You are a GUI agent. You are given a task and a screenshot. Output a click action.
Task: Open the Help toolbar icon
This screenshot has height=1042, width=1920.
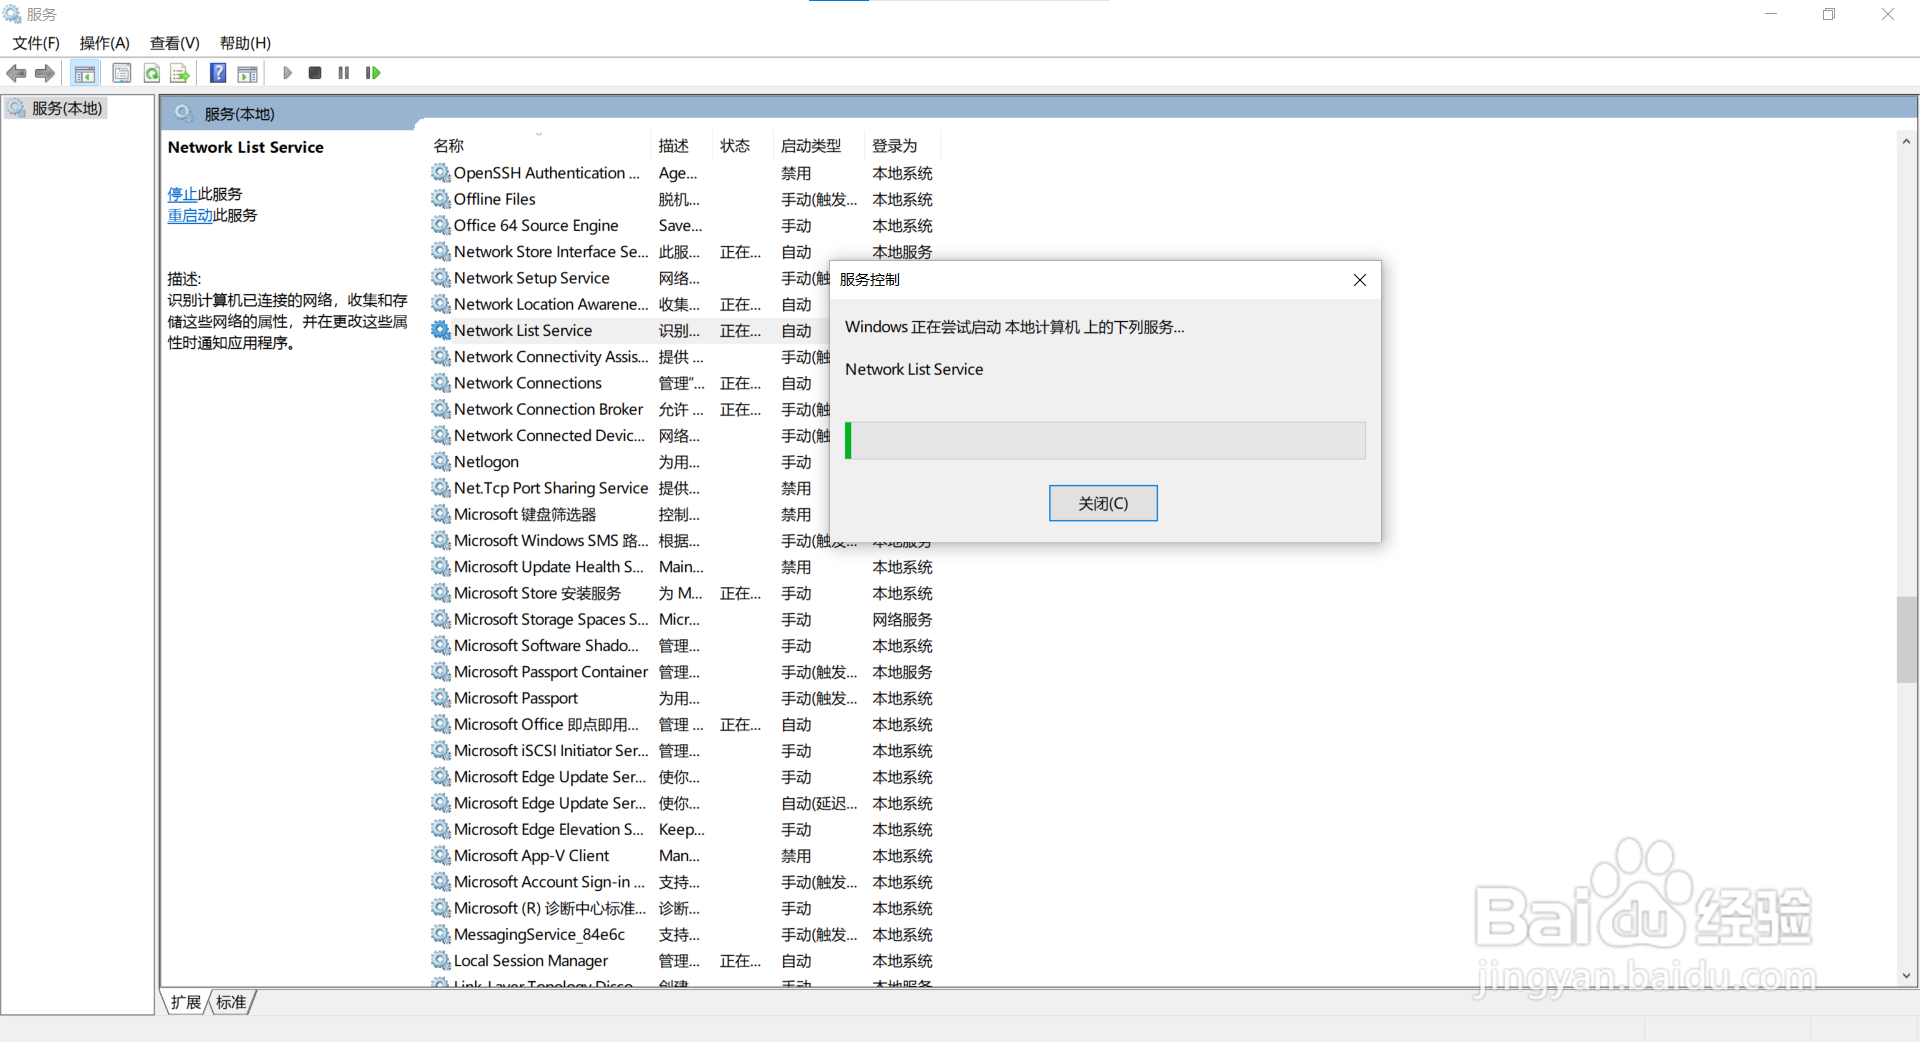coord(218,73)
